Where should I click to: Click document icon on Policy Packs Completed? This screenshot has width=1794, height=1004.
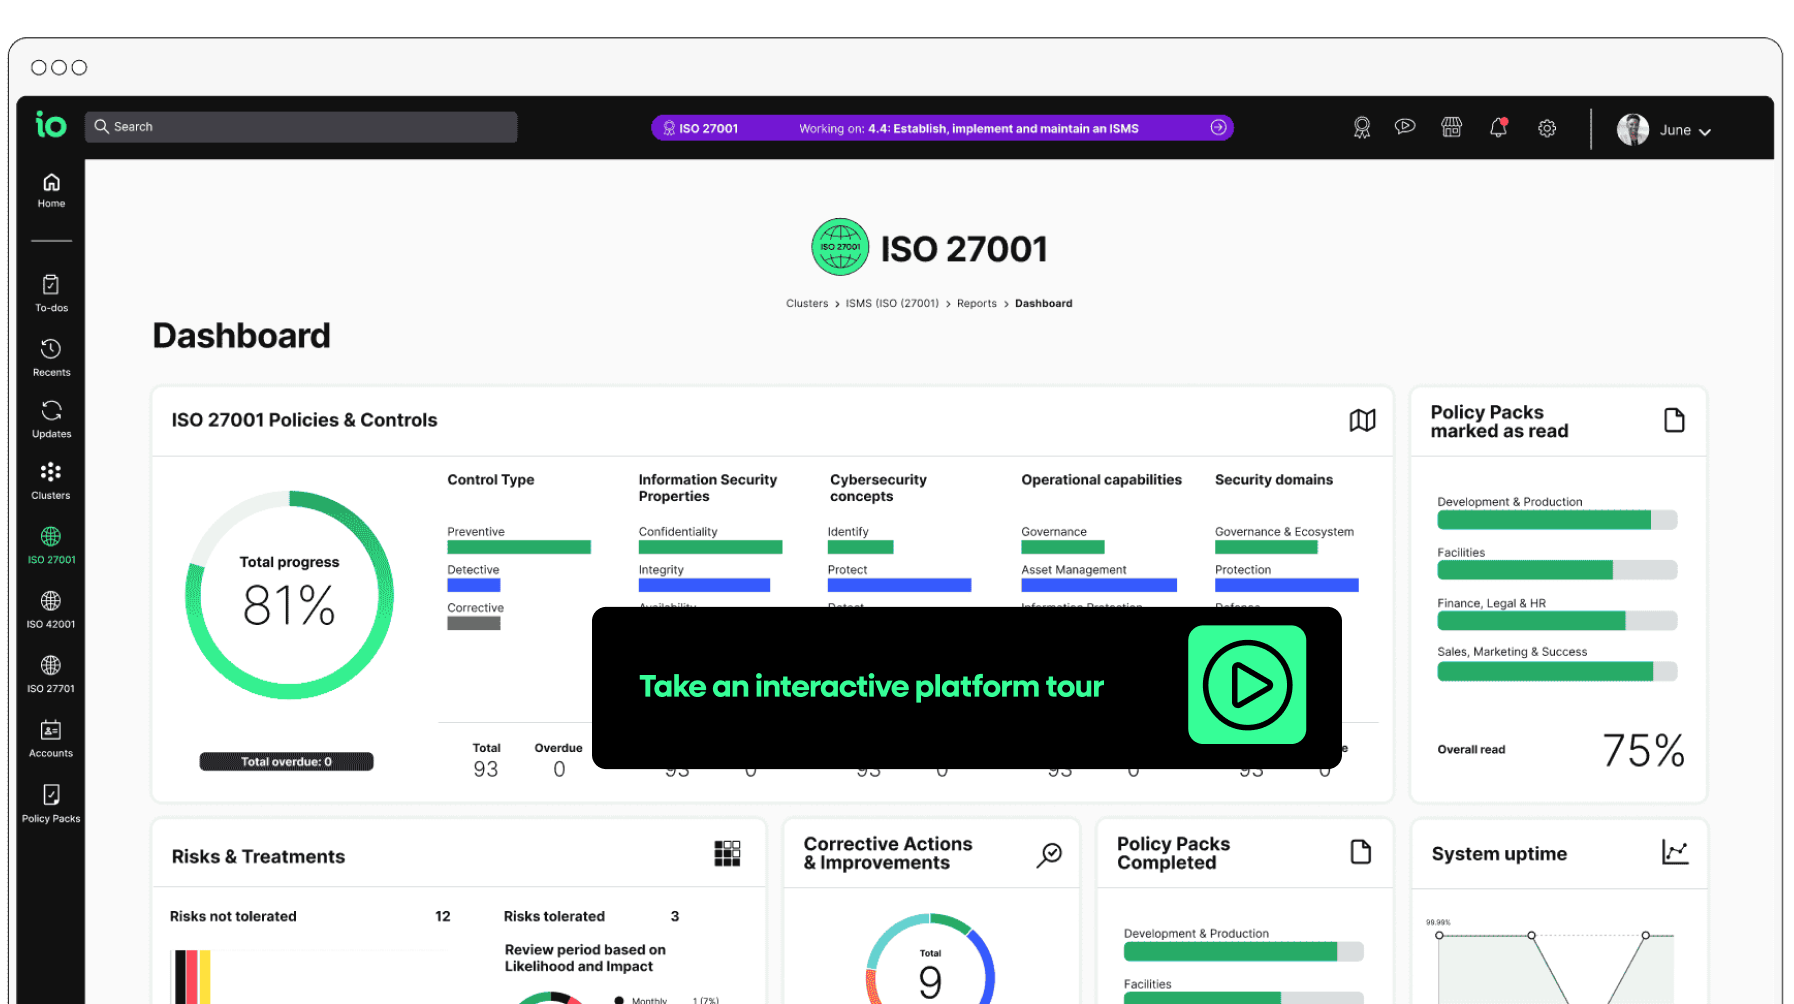tap(1360, 852)
